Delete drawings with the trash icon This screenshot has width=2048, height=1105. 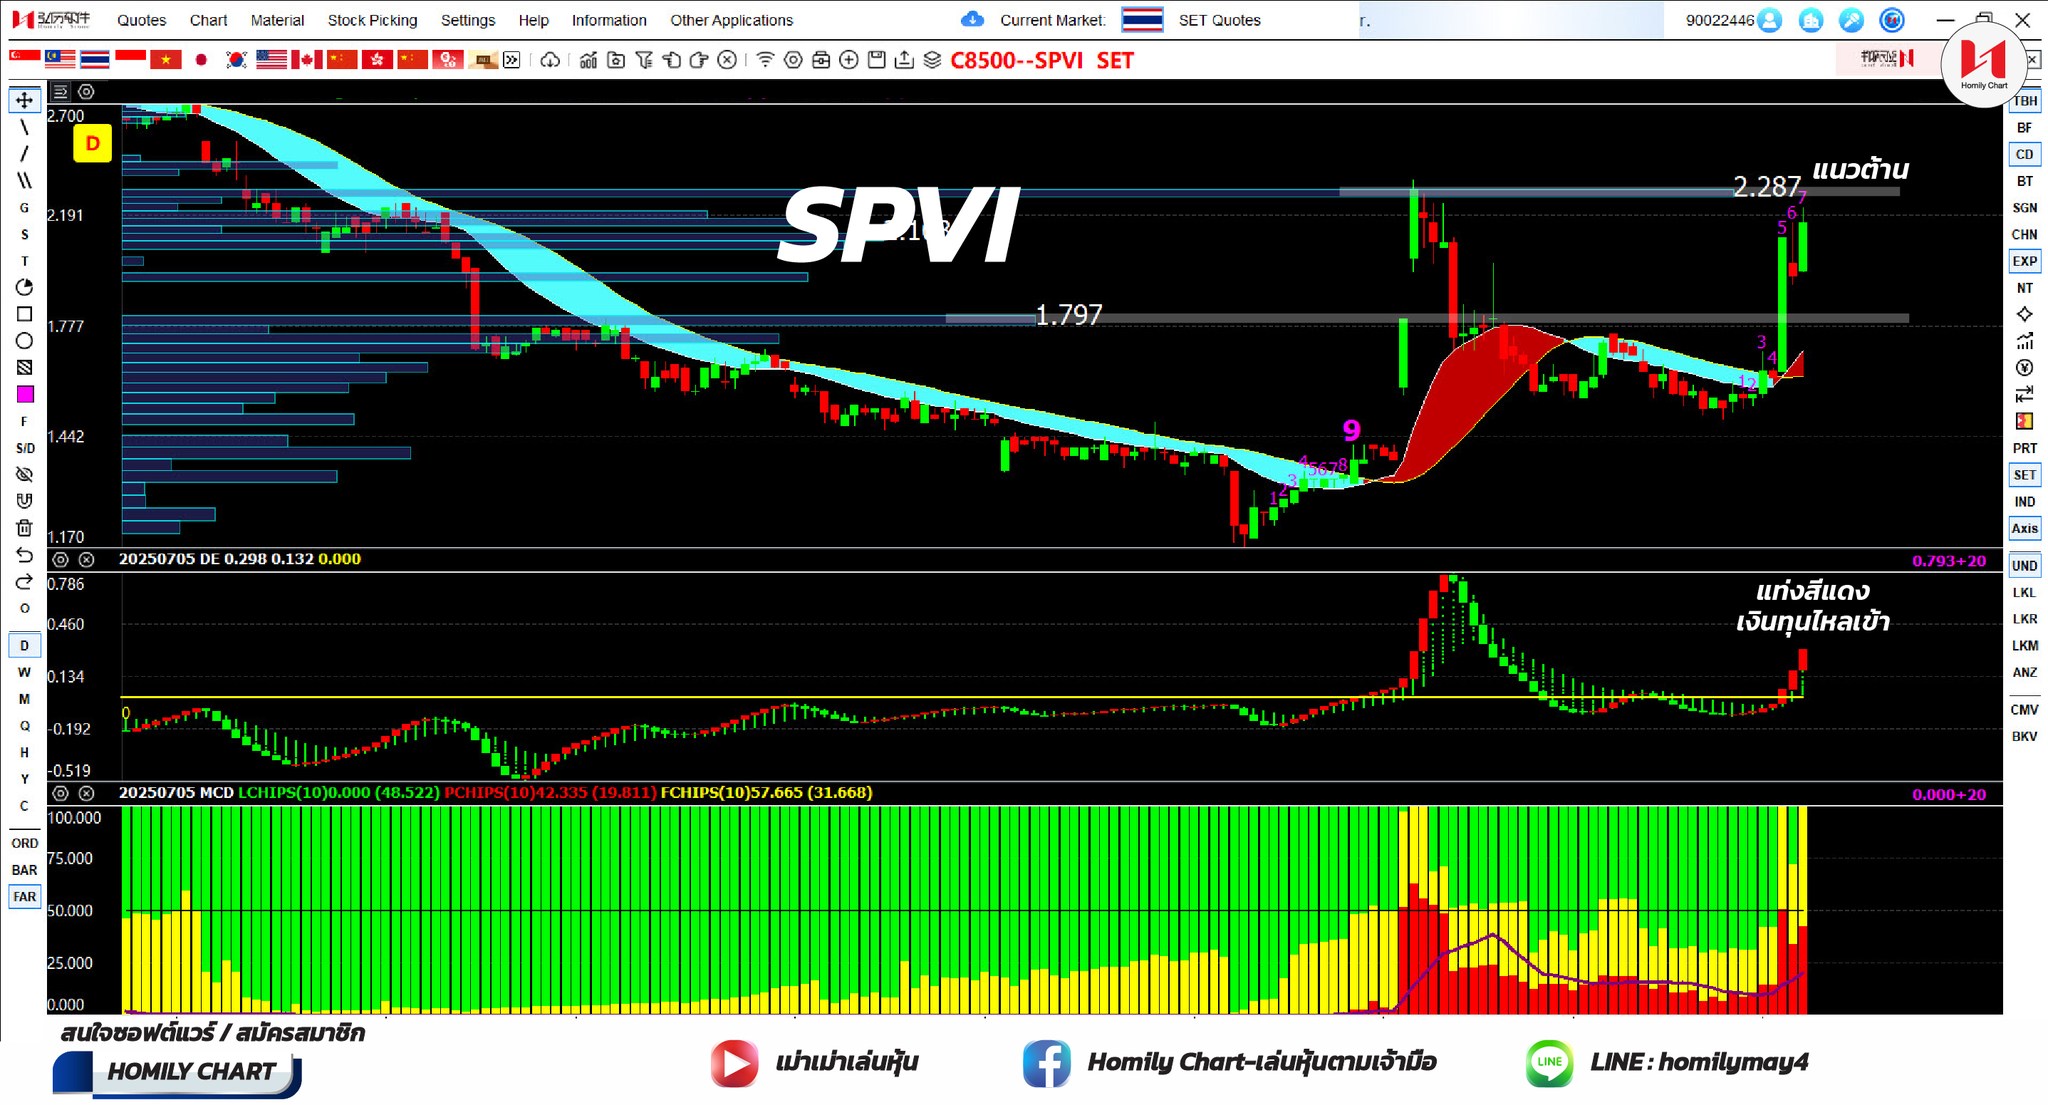[24, 528]
